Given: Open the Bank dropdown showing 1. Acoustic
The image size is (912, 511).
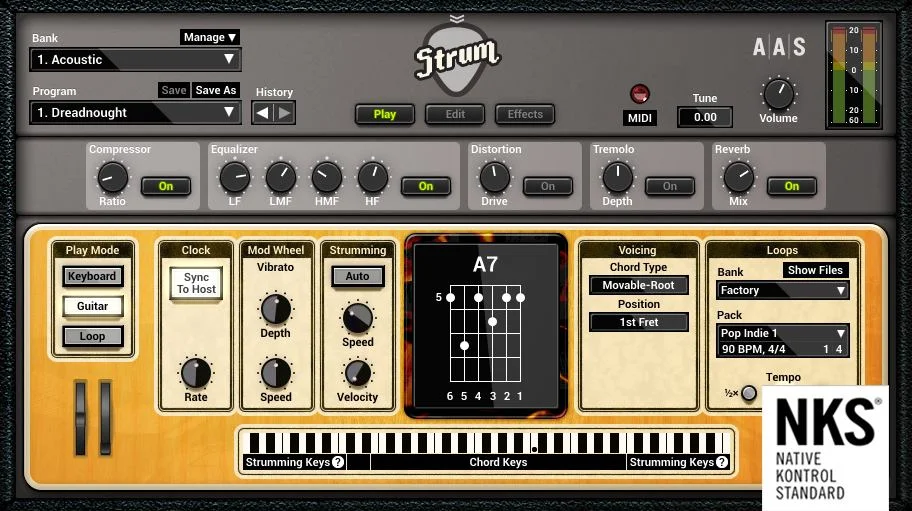Looking at the screenshot, I should 134,60.
